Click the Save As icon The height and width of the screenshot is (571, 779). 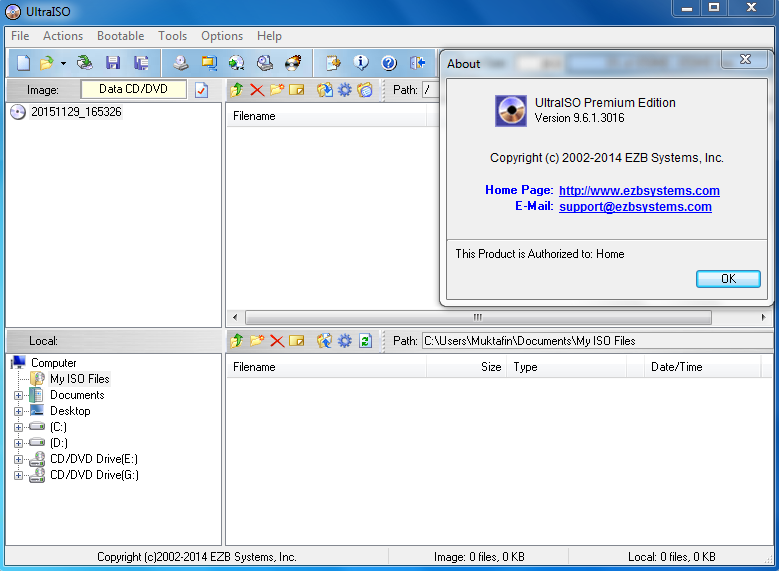(141, 63)
